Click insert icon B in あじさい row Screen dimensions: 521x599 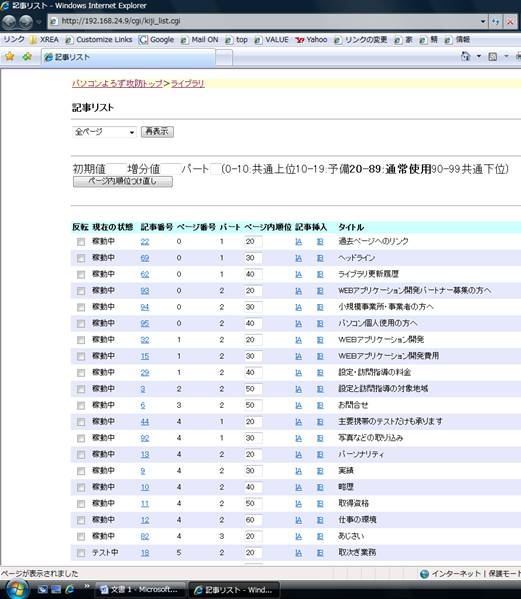320,536
